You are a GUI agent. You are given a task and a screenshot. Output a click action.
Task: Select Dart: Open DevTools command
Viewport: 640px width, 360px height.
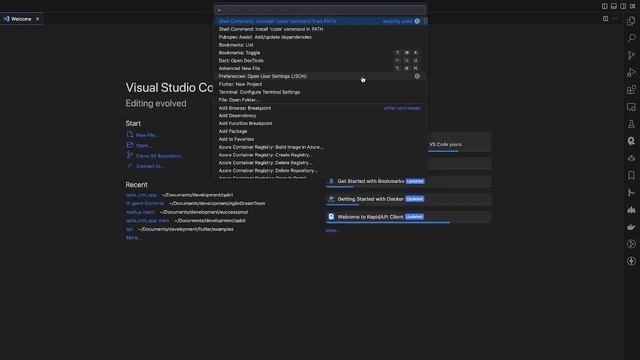[x=320, y=60]
